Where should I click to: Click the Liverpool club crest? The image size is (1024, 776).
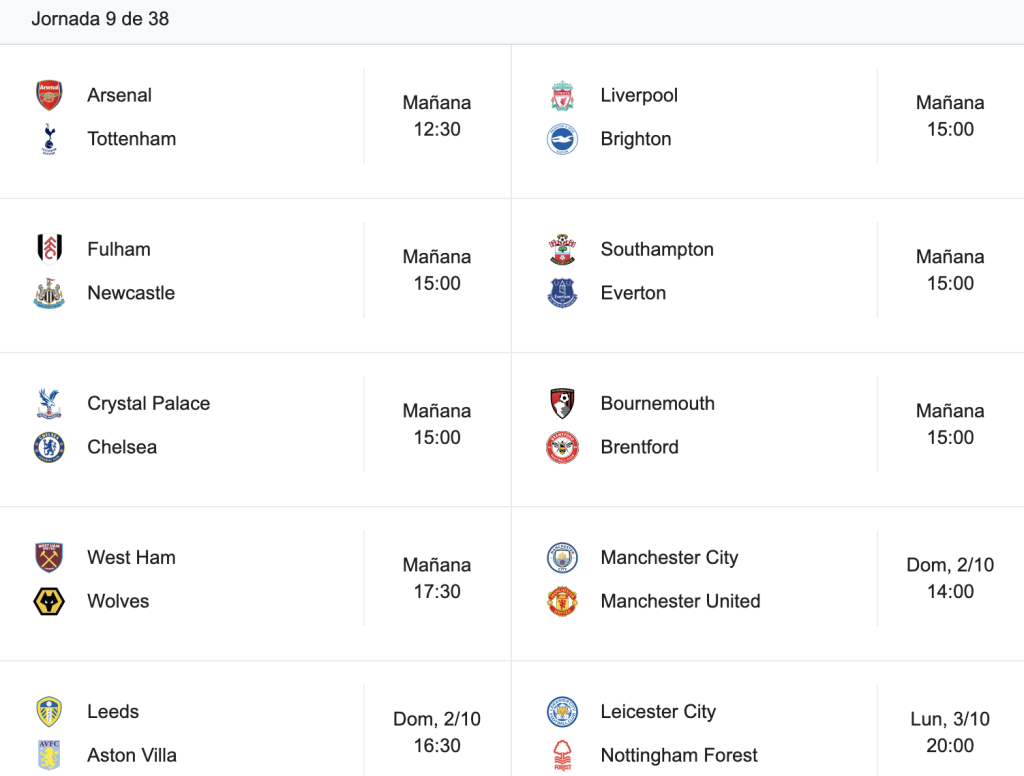[x=562, y=95]
